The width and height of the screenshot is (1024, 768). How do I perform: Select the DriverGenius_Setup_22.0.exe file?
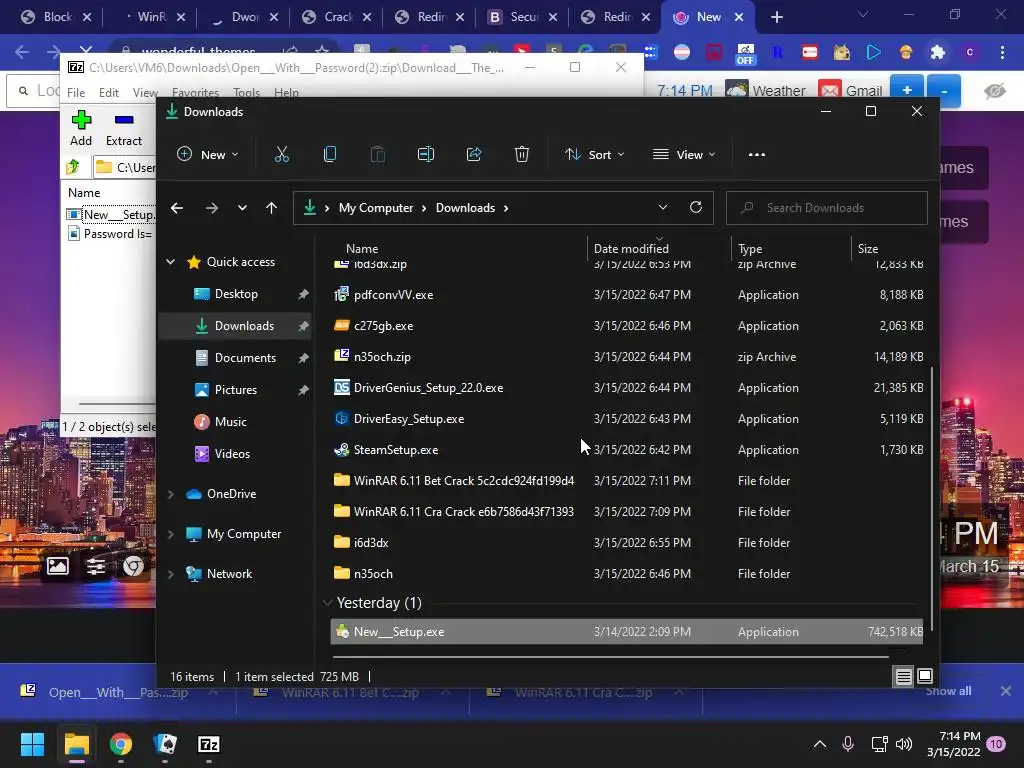coord(627,388)
